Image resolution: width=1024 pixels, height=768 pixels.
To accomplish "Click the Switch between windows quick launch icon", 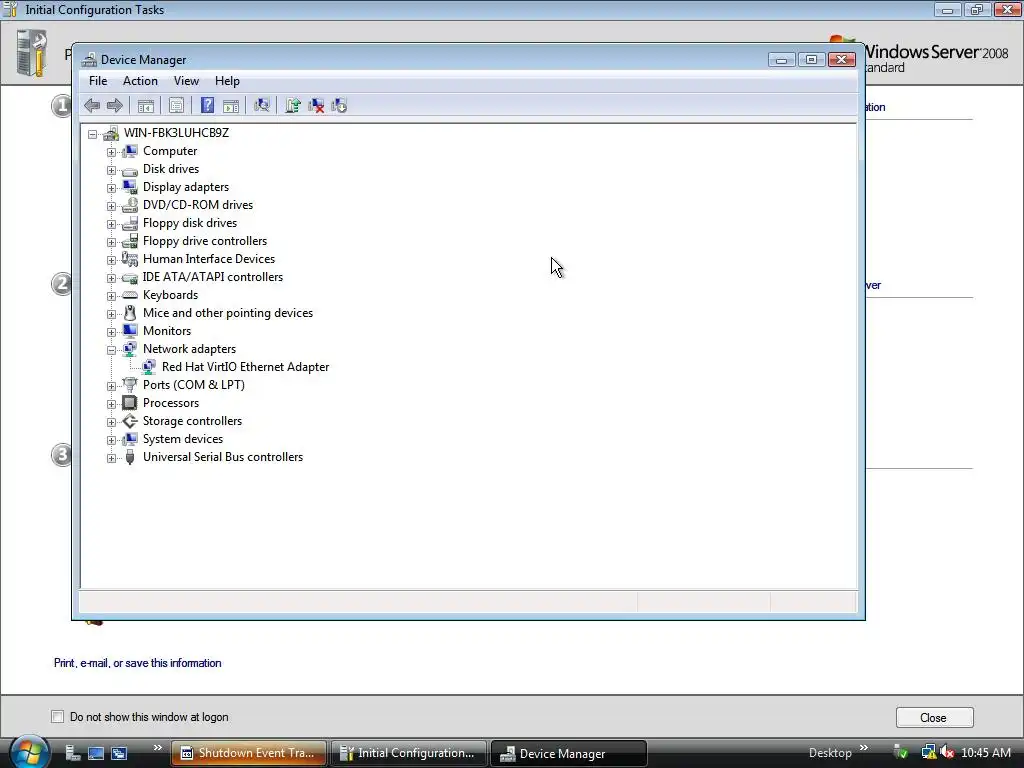I will [119, 753].
